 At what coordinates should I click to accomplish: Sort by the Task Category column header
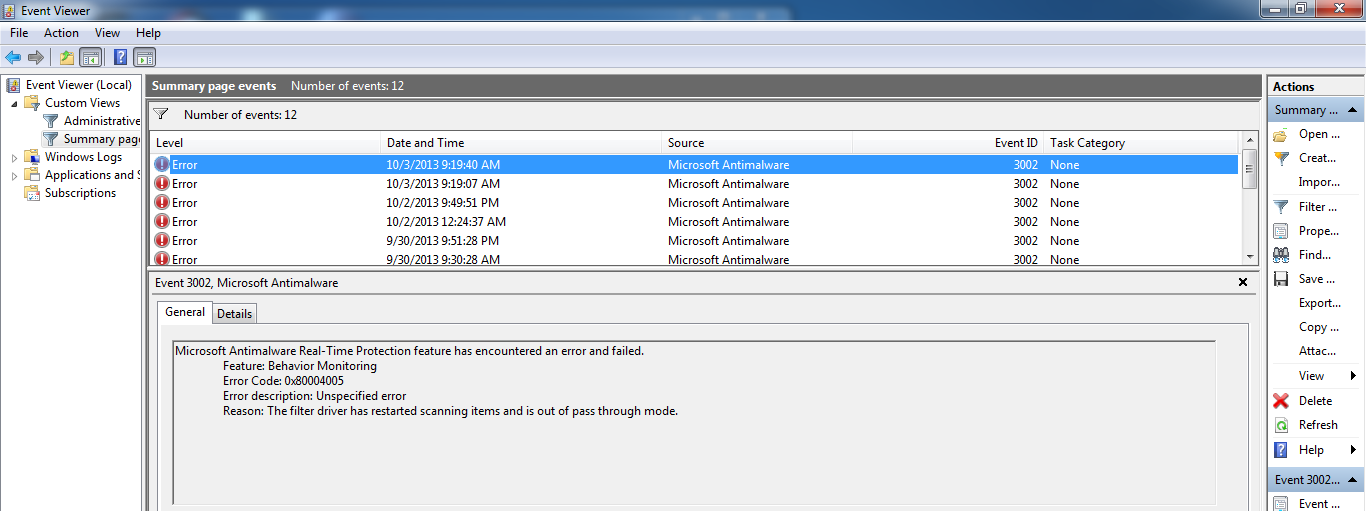click(1141, 143)
